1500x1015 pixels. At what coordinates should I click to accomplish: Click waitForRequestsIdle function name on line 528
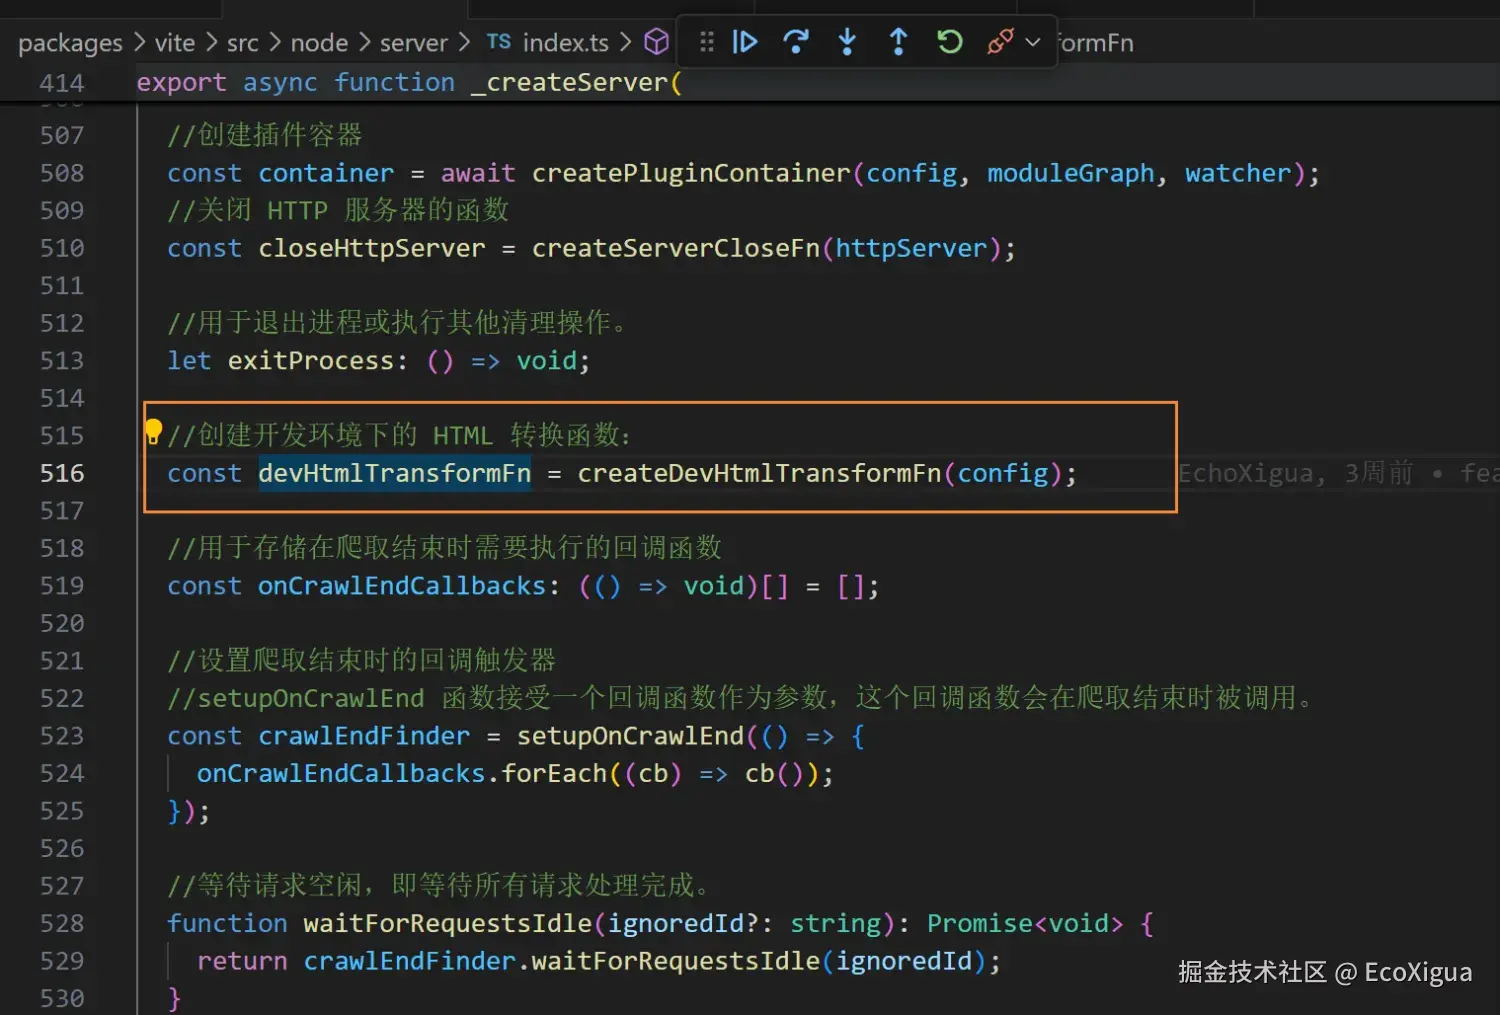click(x=448, y=923)
